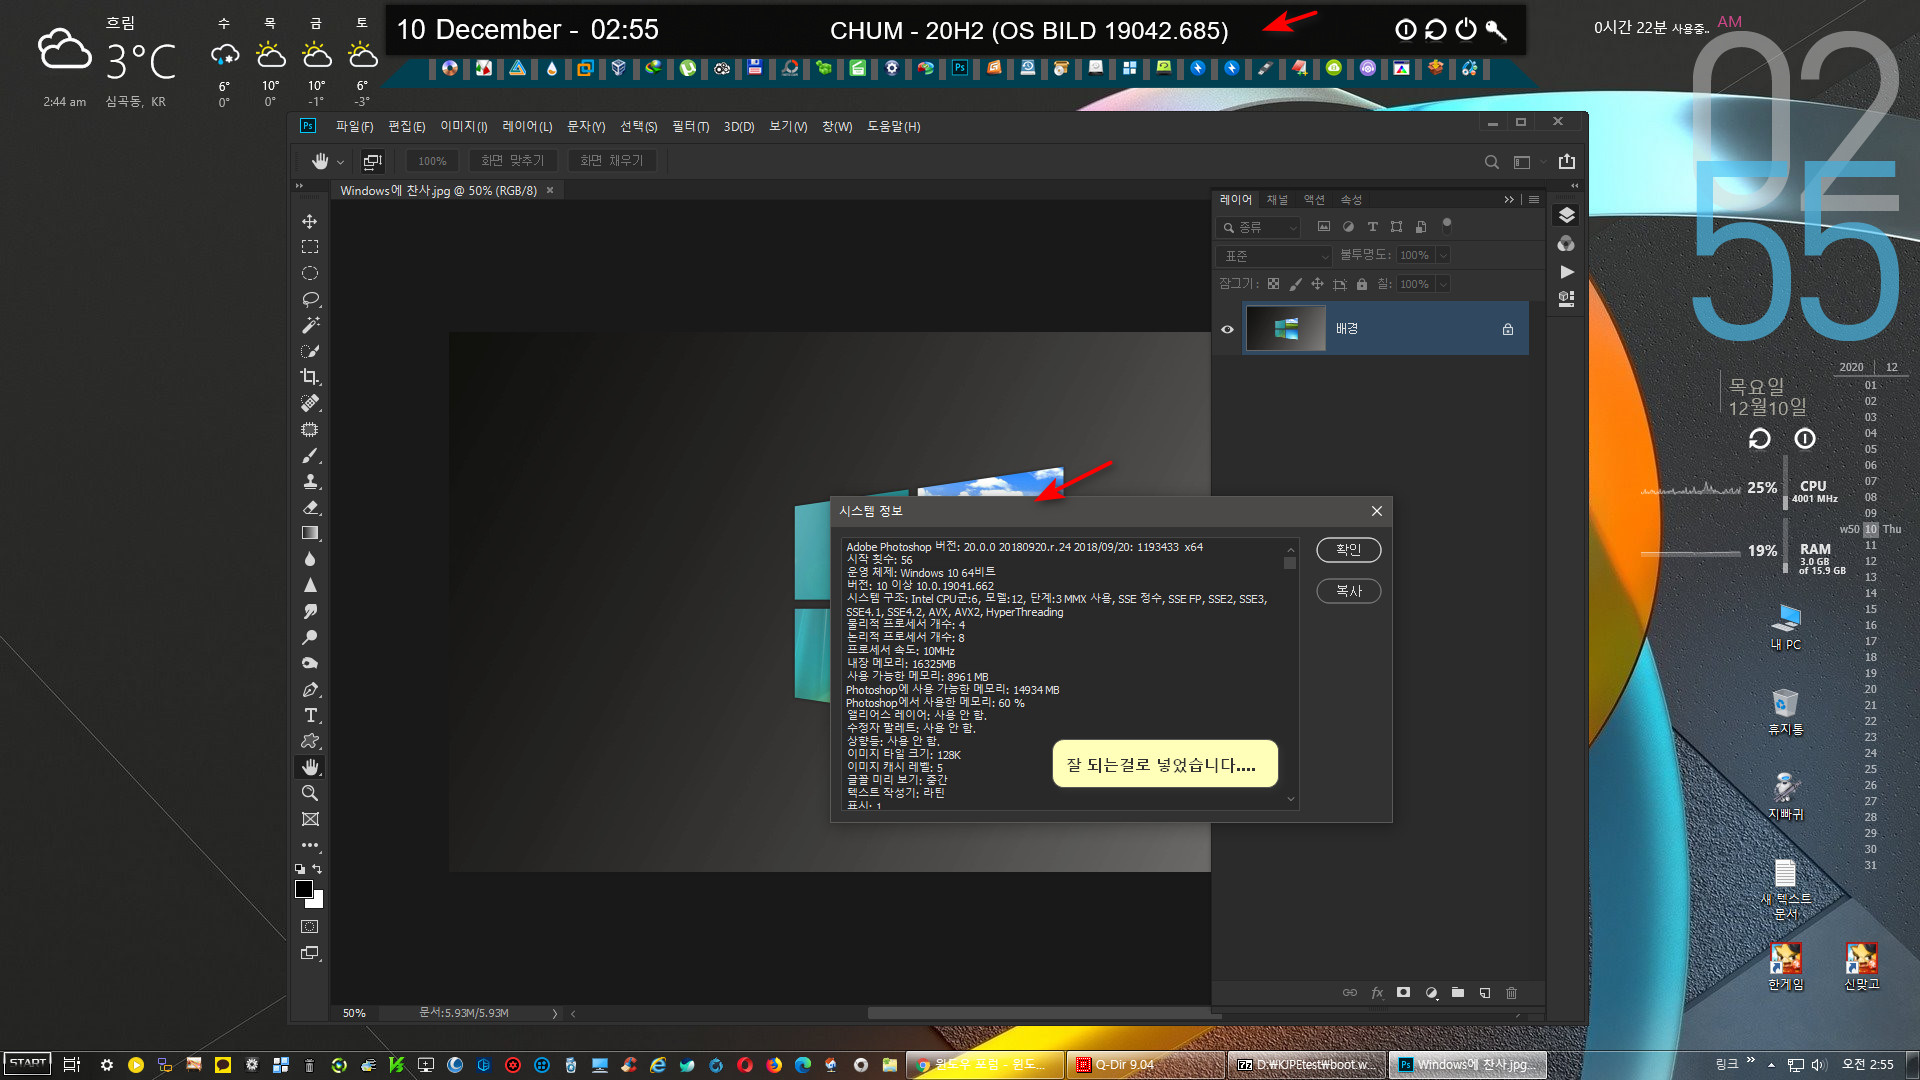The height and width of the screenshot is (1080, 1920).
Task: Click the delete layer trash icon
Action: tap(1511, 993)
